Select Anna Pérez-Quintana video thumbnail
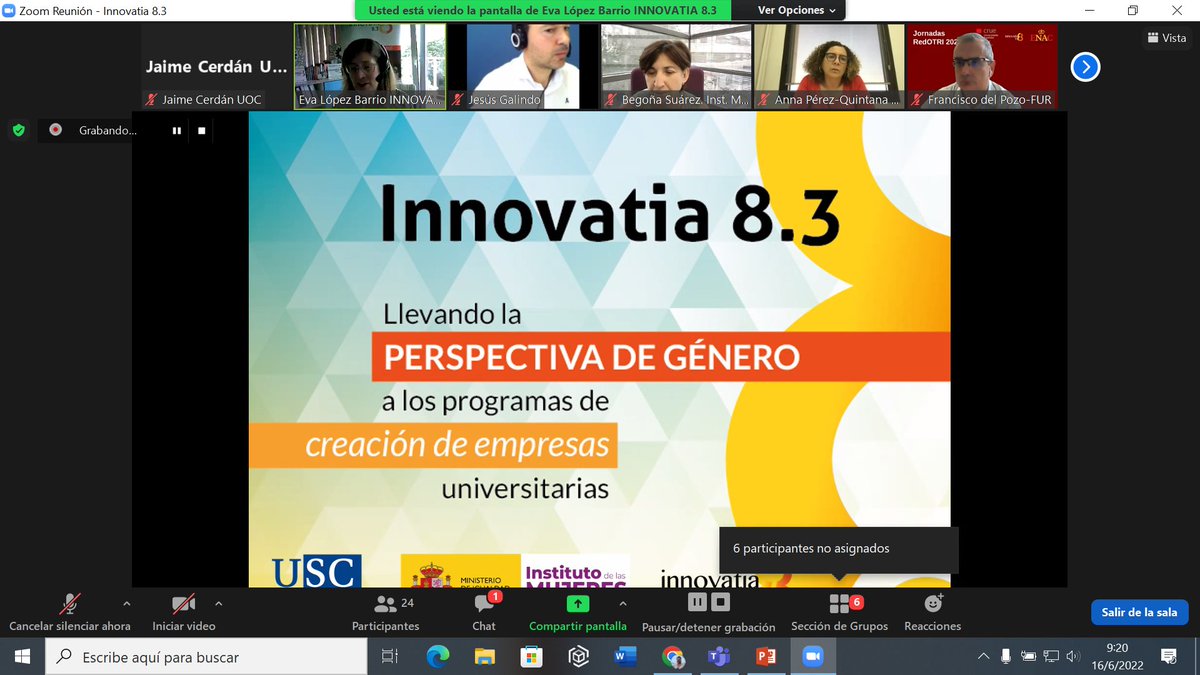Screen dimensions: 1200x675 (829, 66)
